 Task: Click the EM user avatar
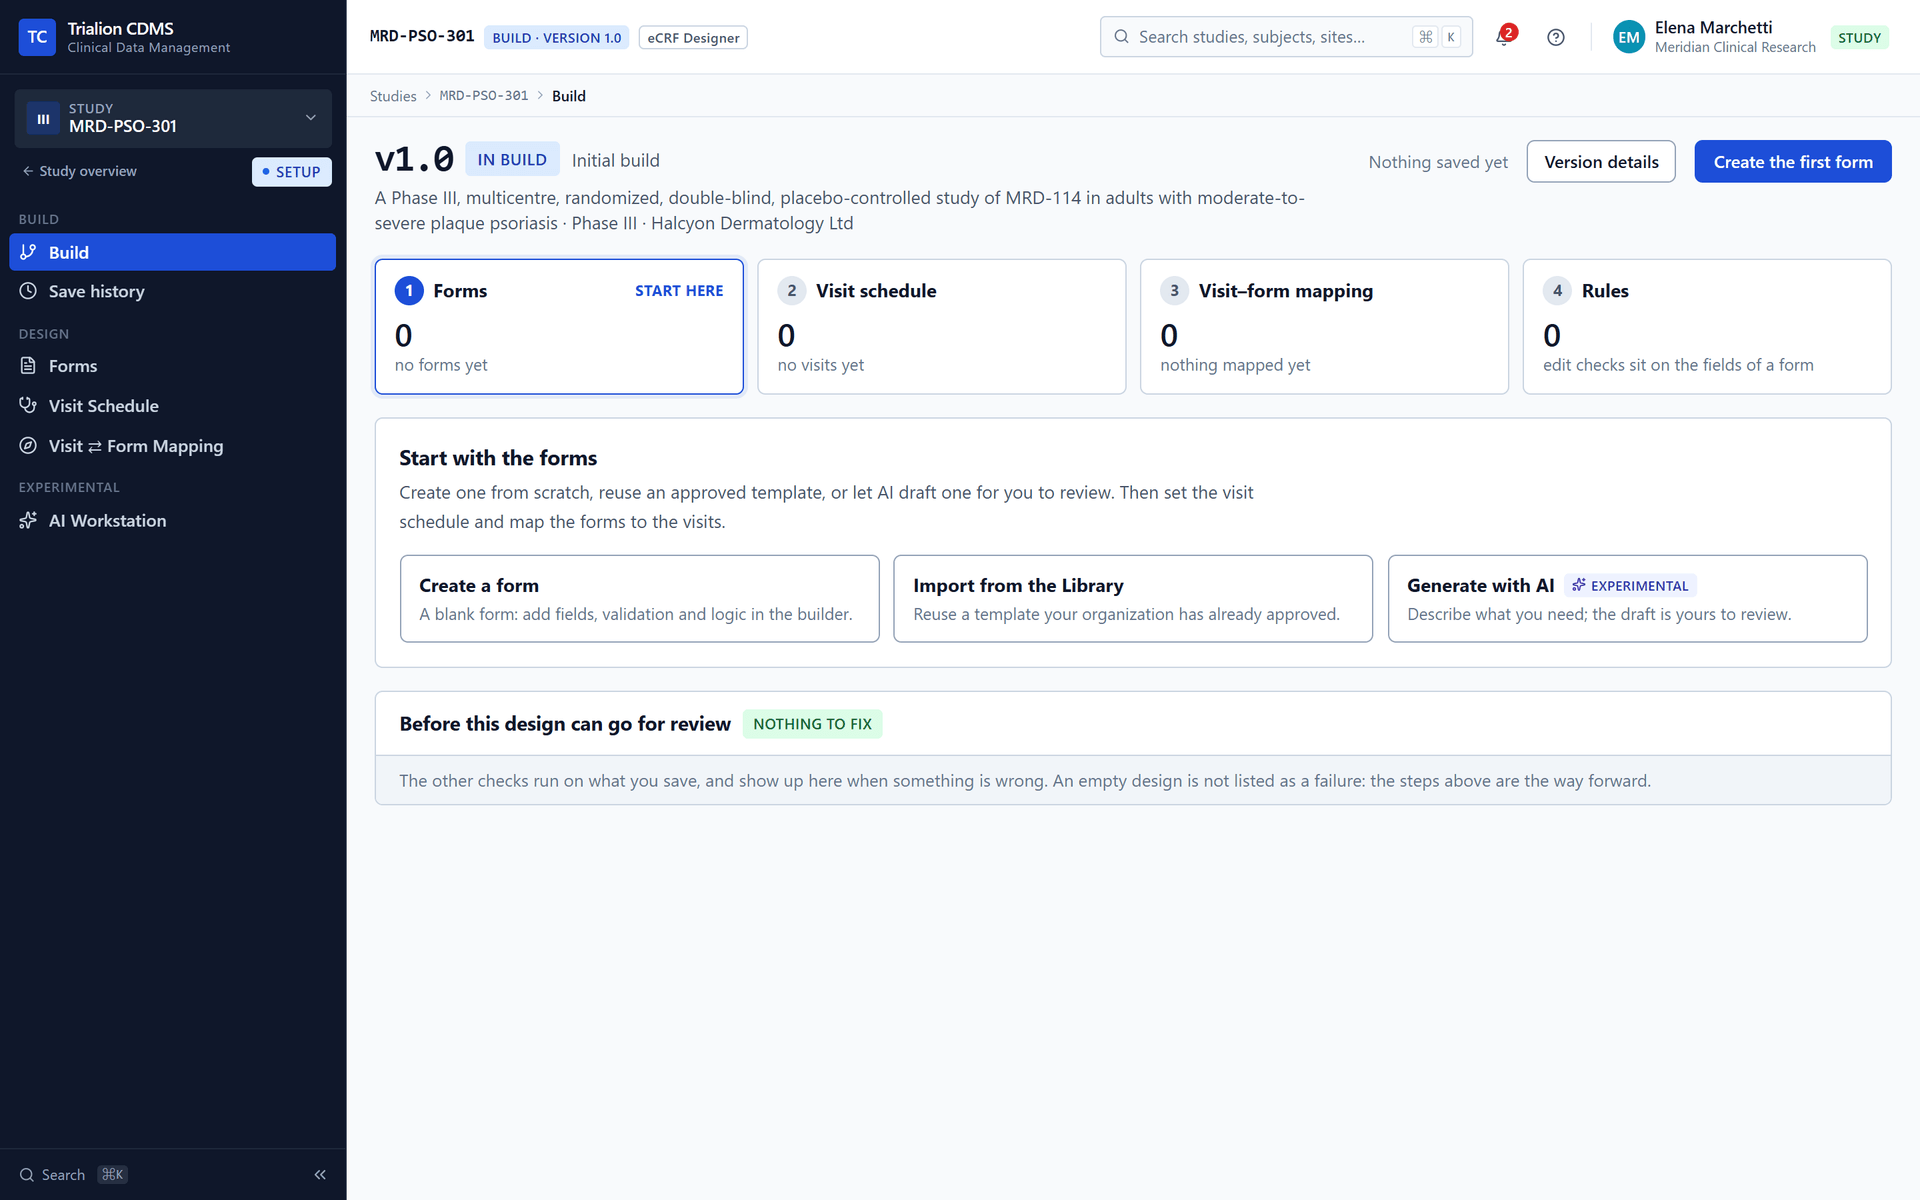point(1628,37)
